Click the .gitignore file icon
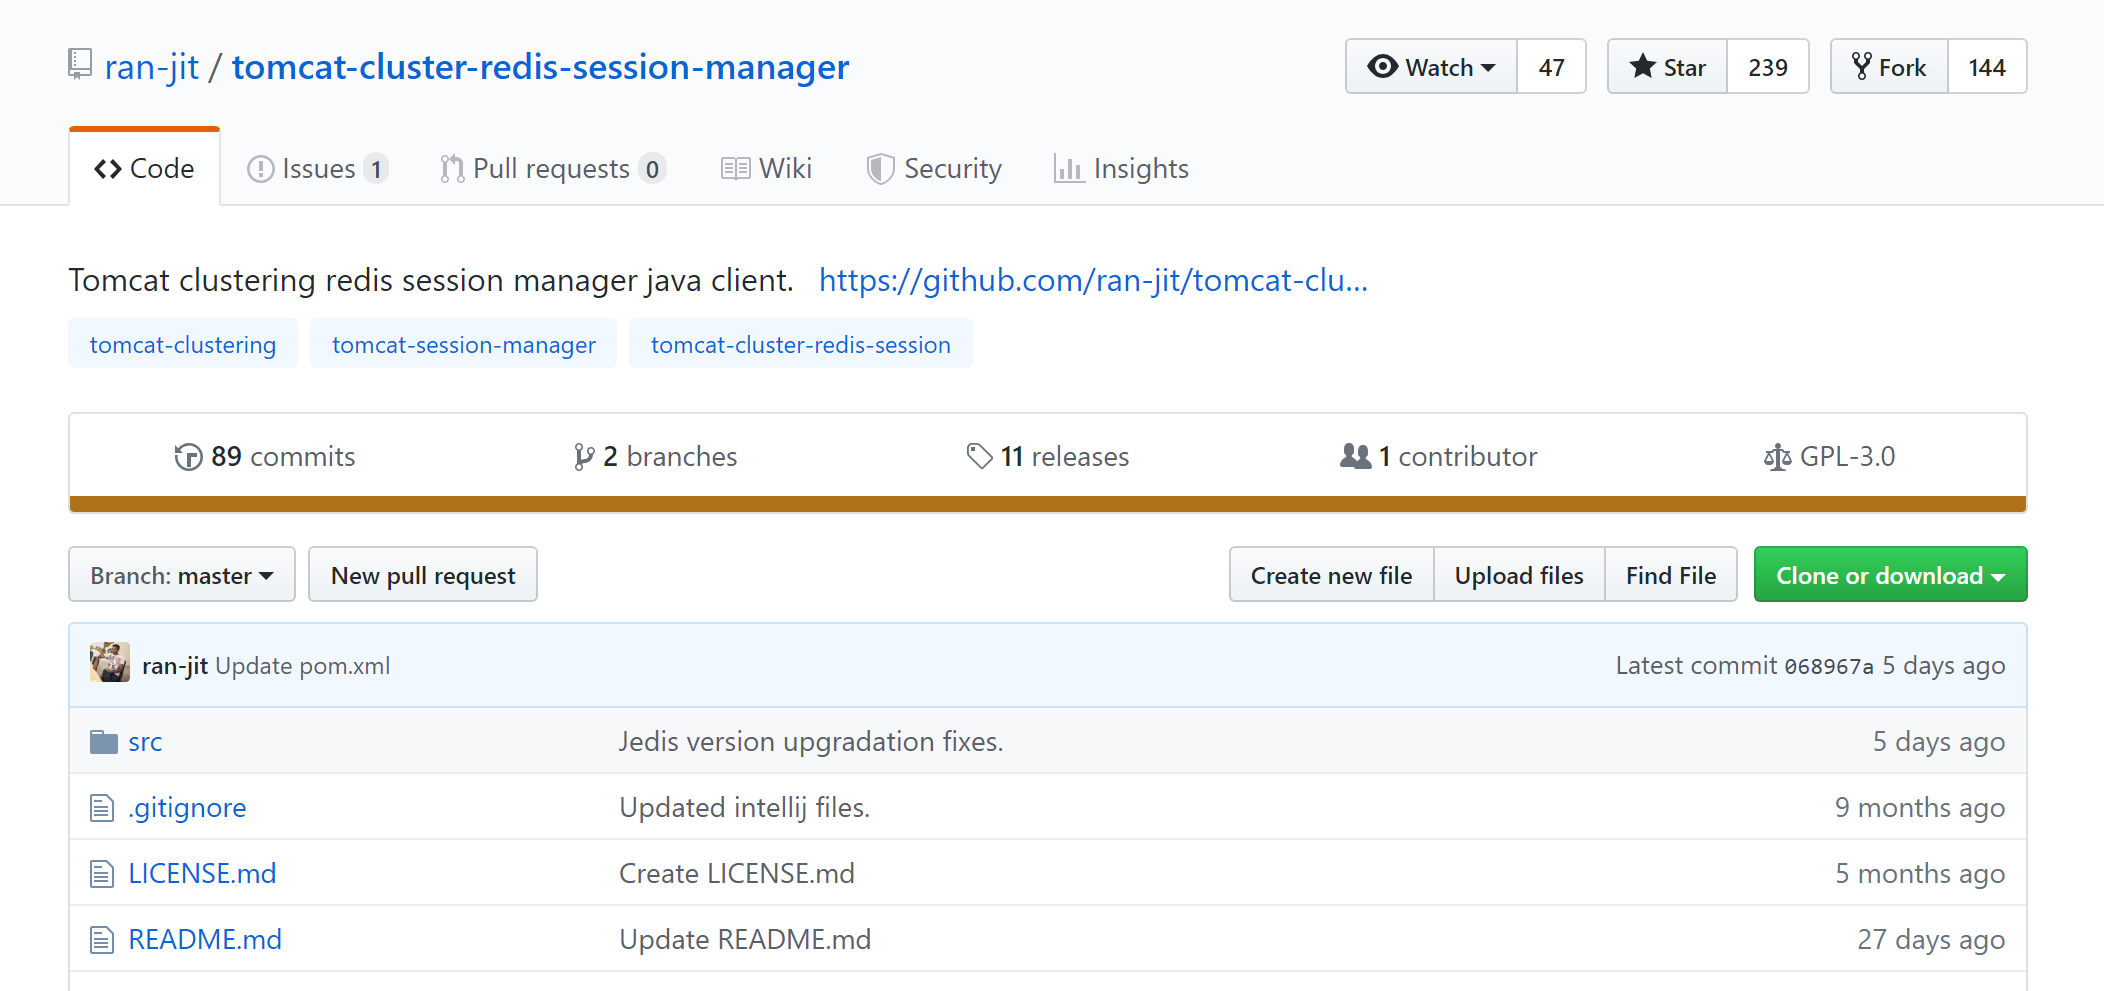This screenshot has height=991, width=2104. tap(102, 808)
